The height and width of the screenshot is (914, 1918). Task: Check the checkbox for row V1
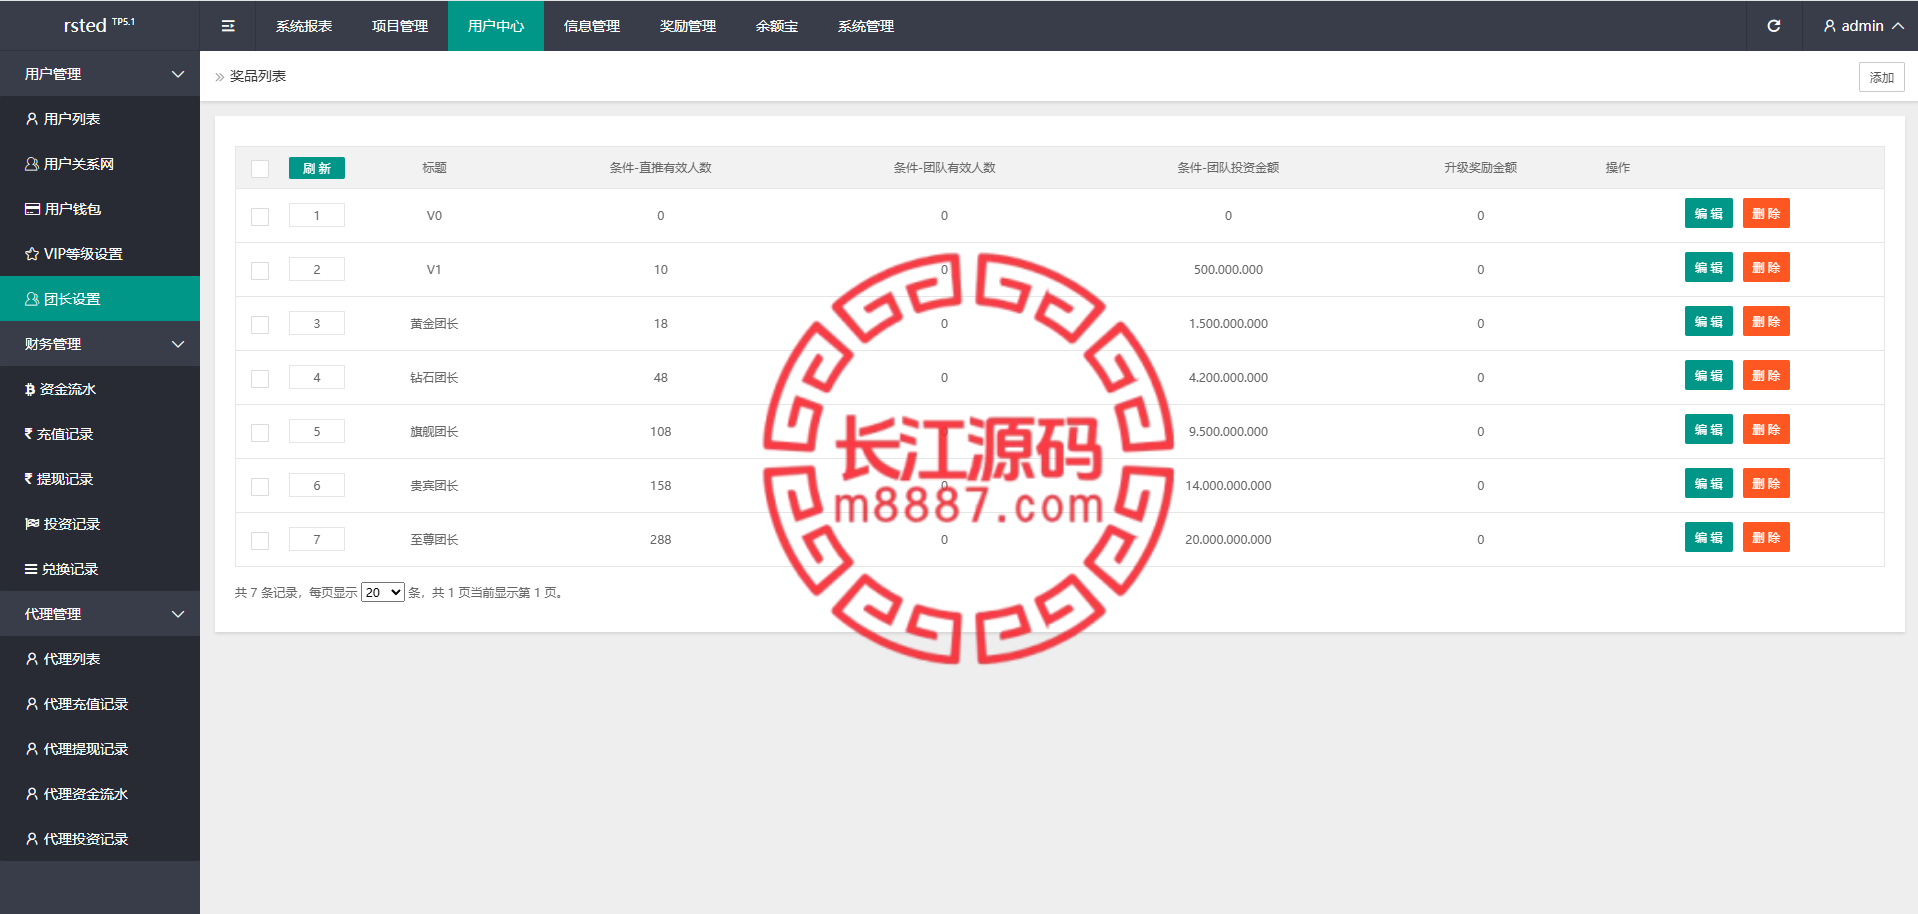point(260,271)
